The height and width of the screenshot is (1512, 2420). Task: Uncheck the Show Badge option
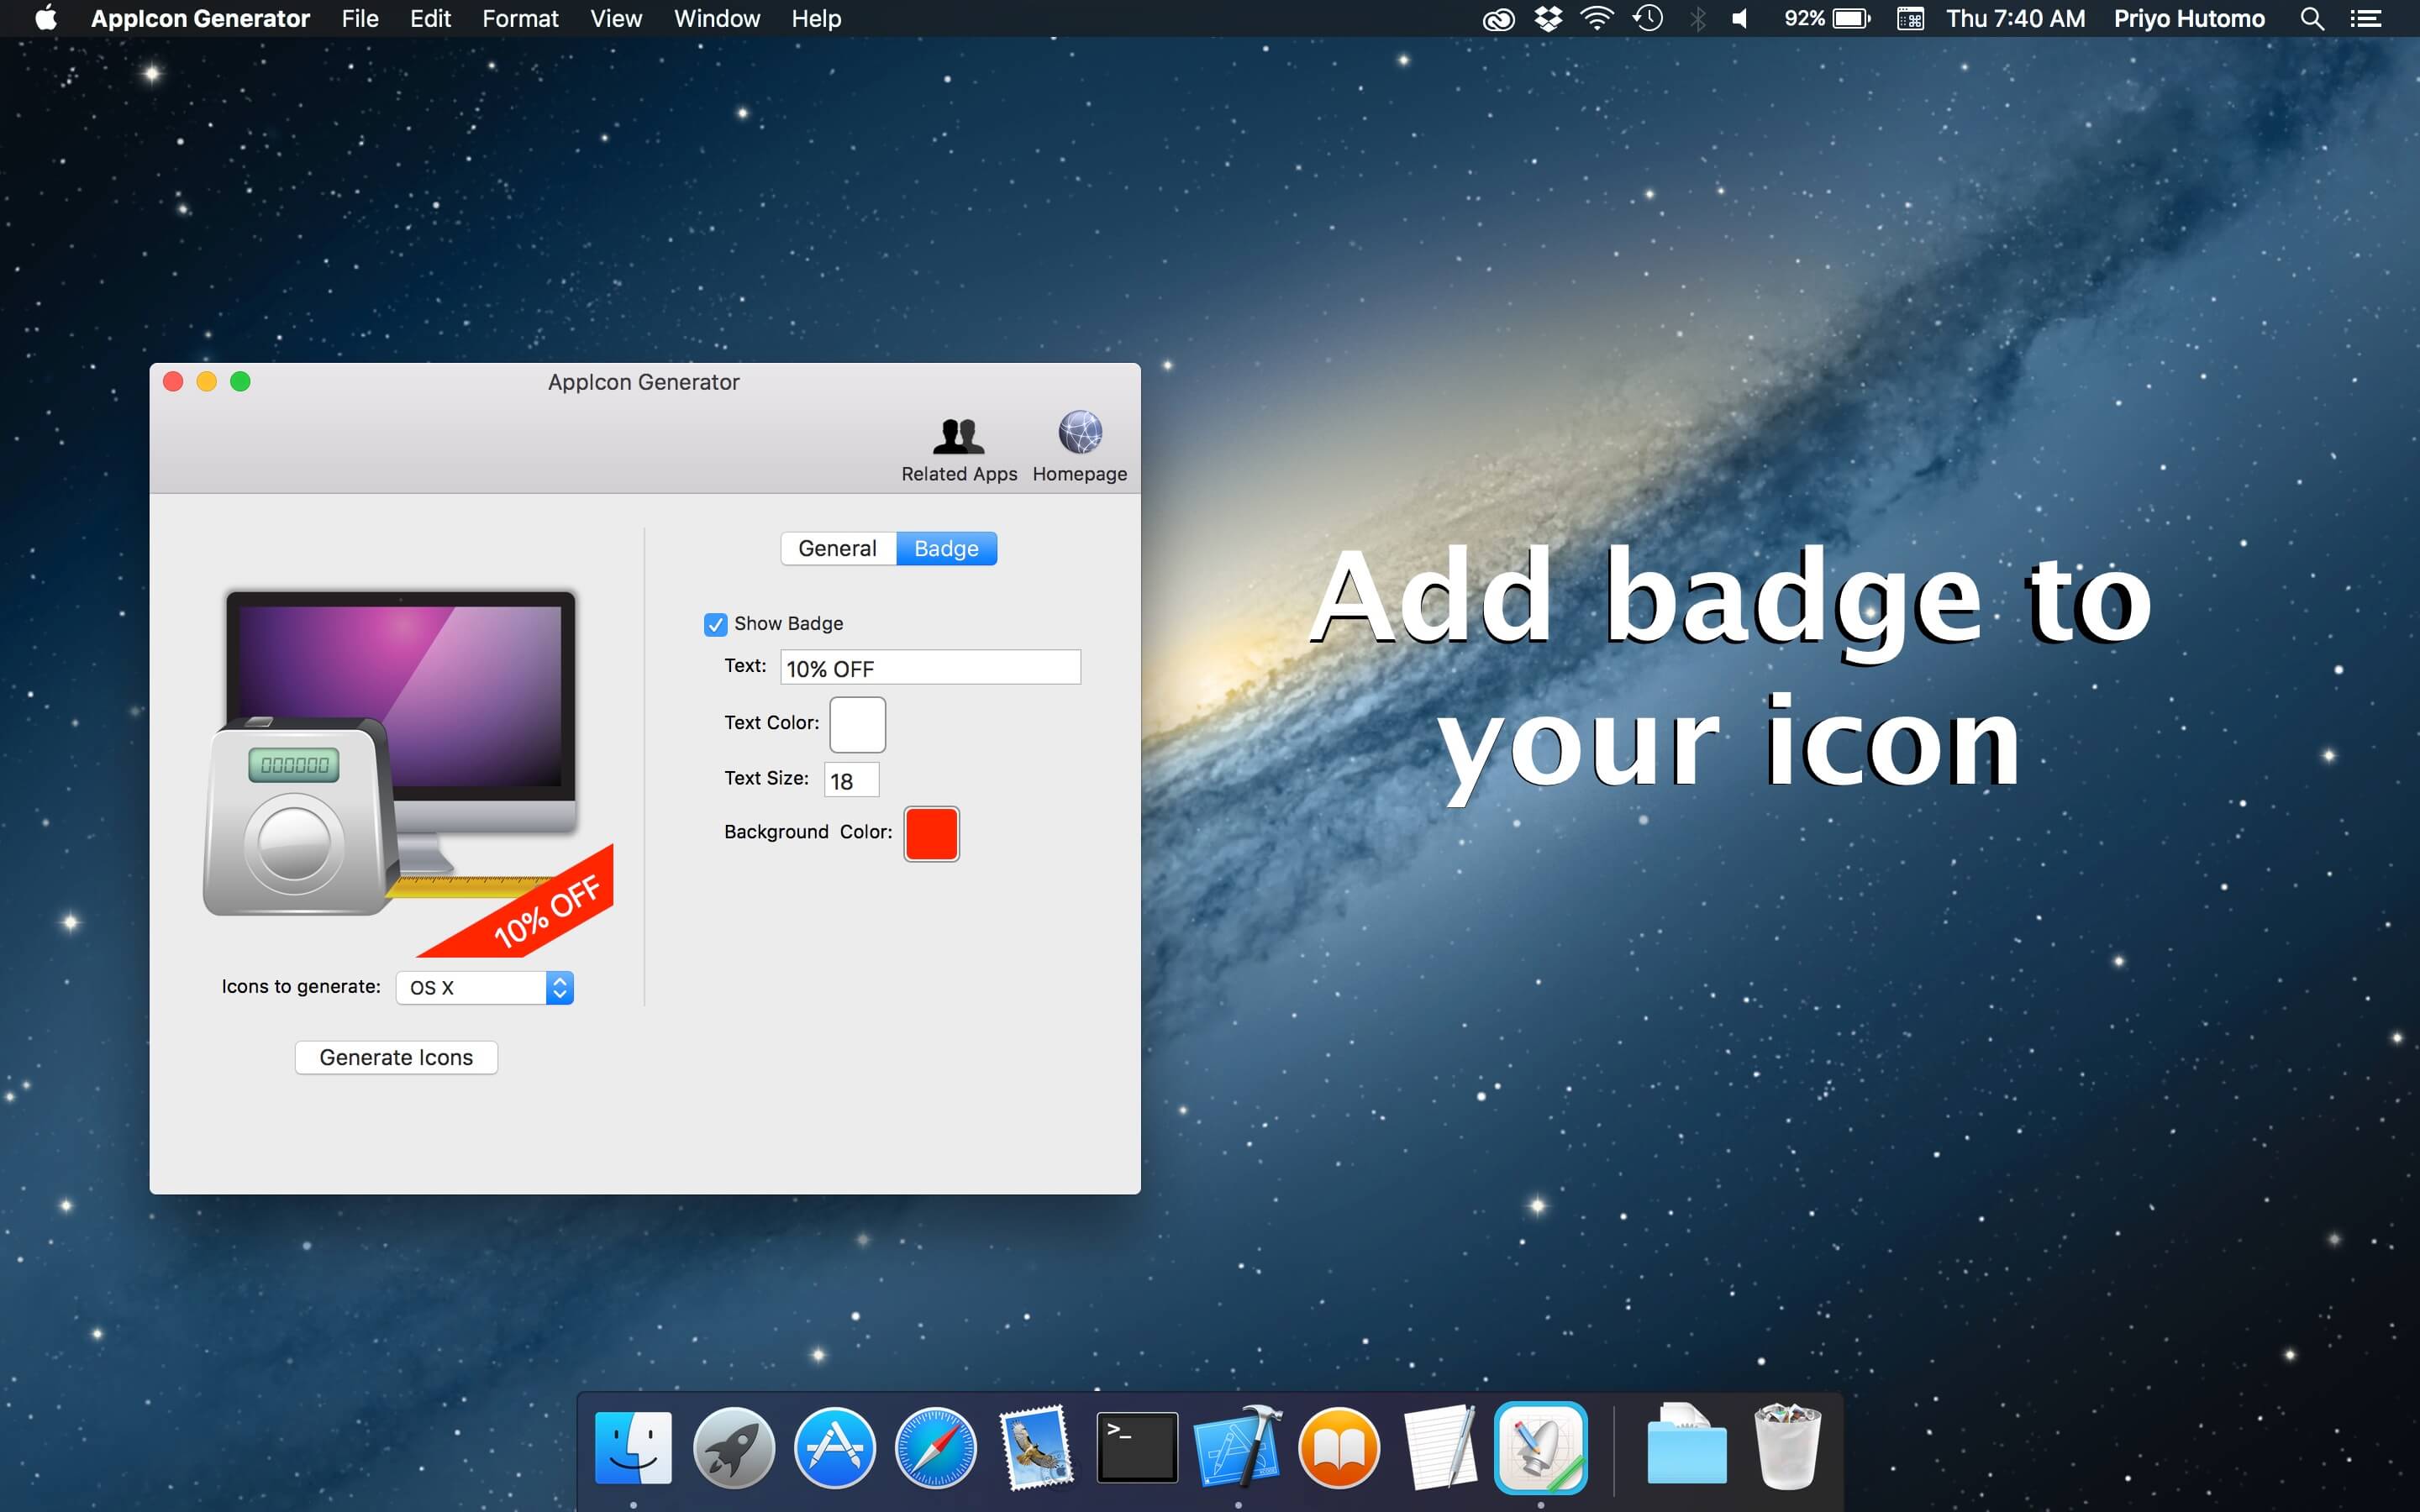(714, 624)
